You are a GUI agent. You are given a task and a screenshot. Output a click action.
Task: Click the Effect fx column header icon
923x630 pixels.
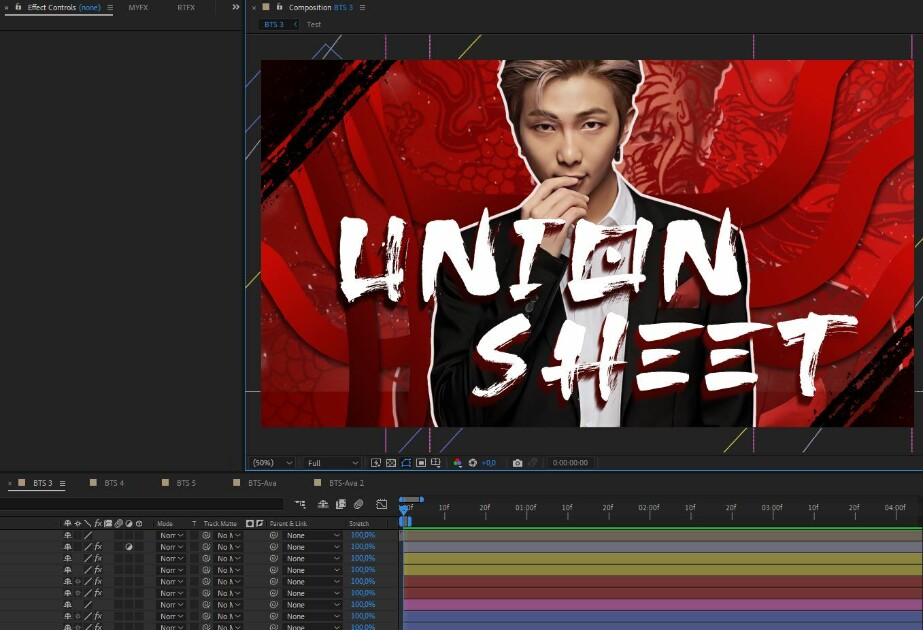pyautogui.click(x=98, y=523)
